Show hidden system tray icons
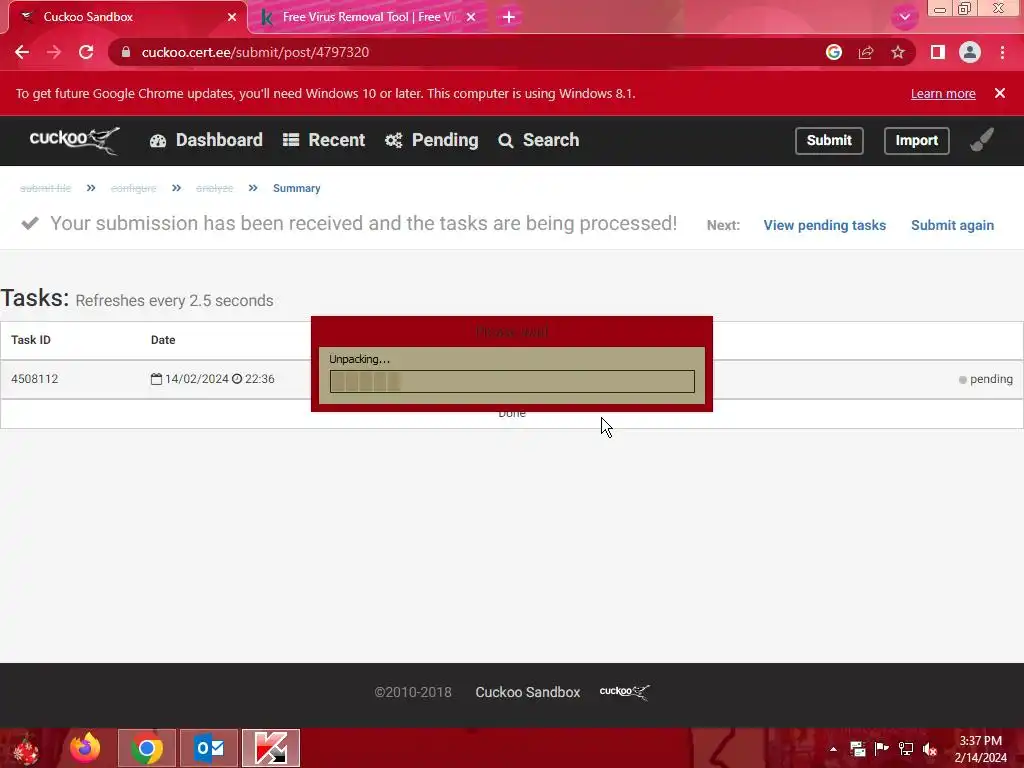Screen dimensions: 1024x768 (833, 749)
